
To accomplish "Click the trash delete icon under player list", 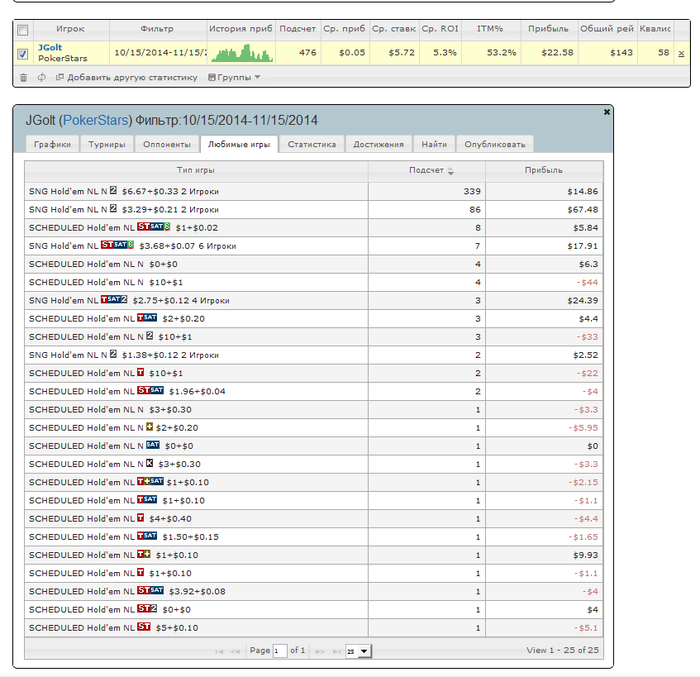I will [x=24, y=78].
